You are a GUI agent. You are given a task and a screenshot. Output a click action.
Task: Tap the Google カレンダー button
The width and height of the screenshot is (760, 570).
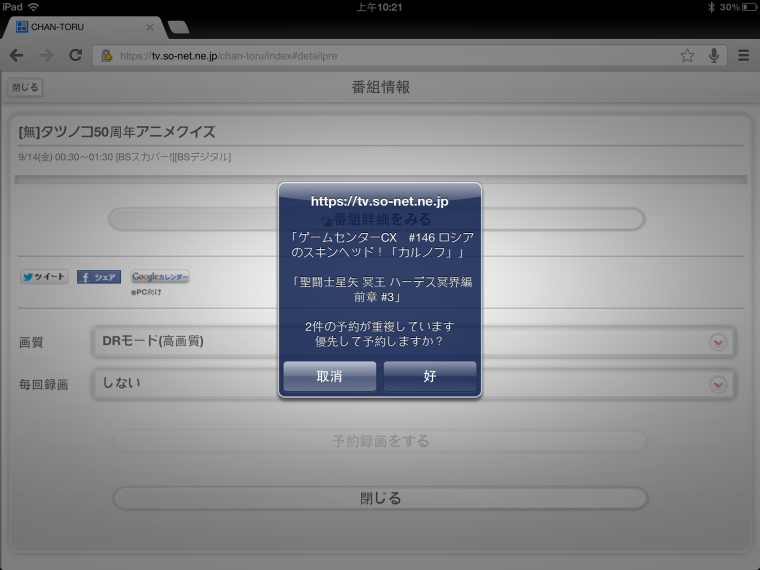coord(160,277)
